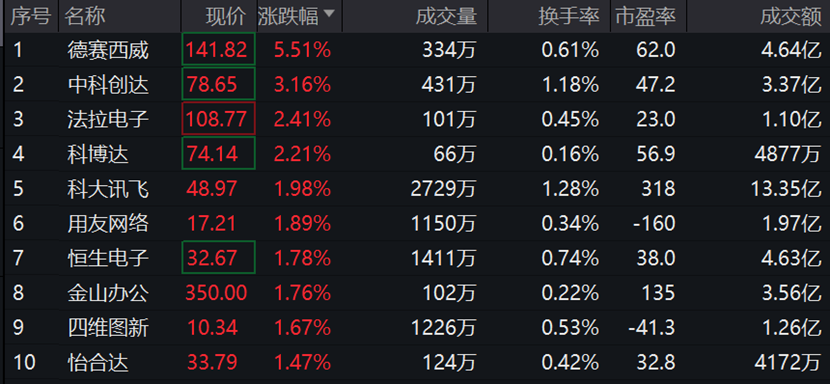Screen dimensions: 830x384
Task: Select stock 科大讯飞
Action: (108, 189)
